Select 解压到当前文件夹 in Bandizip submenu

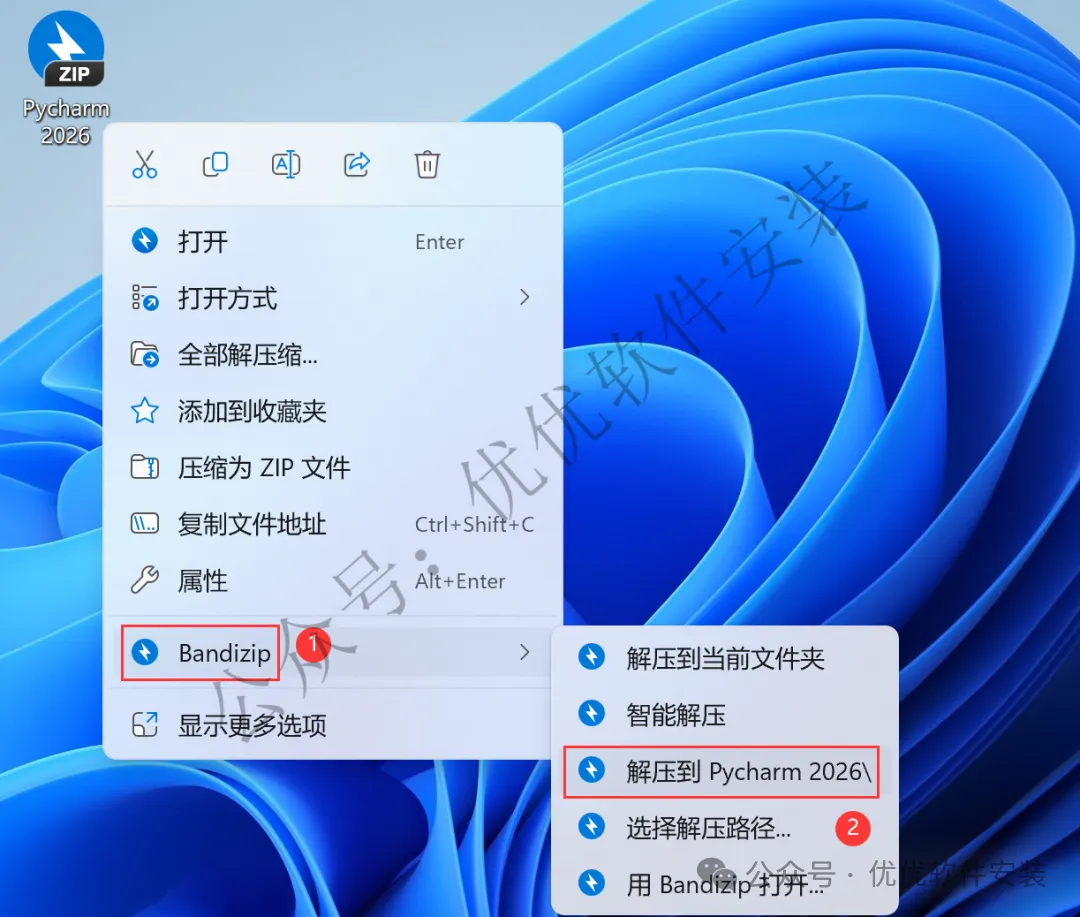click(x=725, y=658)
